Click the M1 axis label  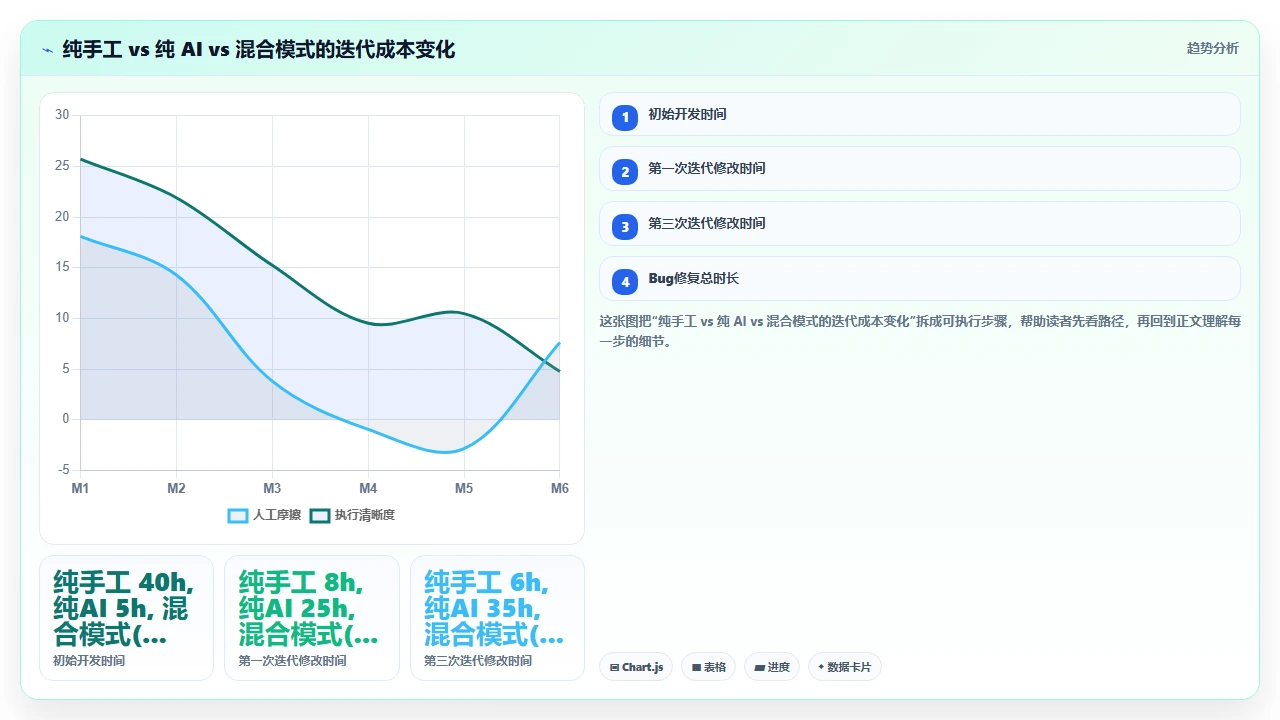(x=80, y=489)
